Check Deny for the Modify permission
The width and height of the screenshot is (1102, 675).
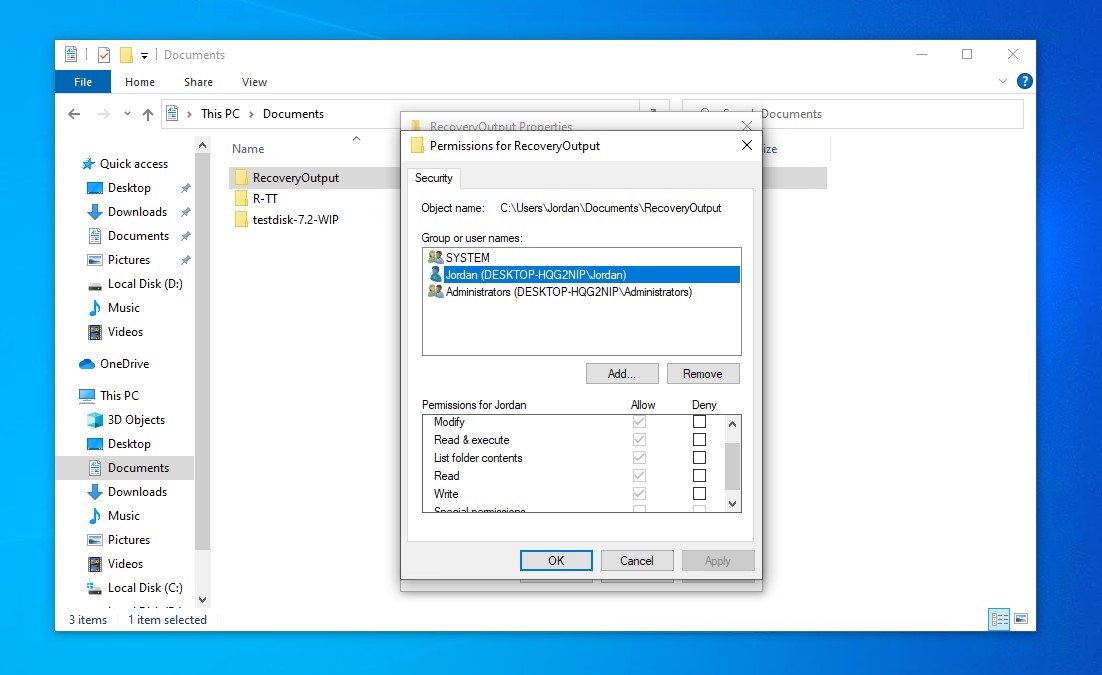(x=699, y=421)
